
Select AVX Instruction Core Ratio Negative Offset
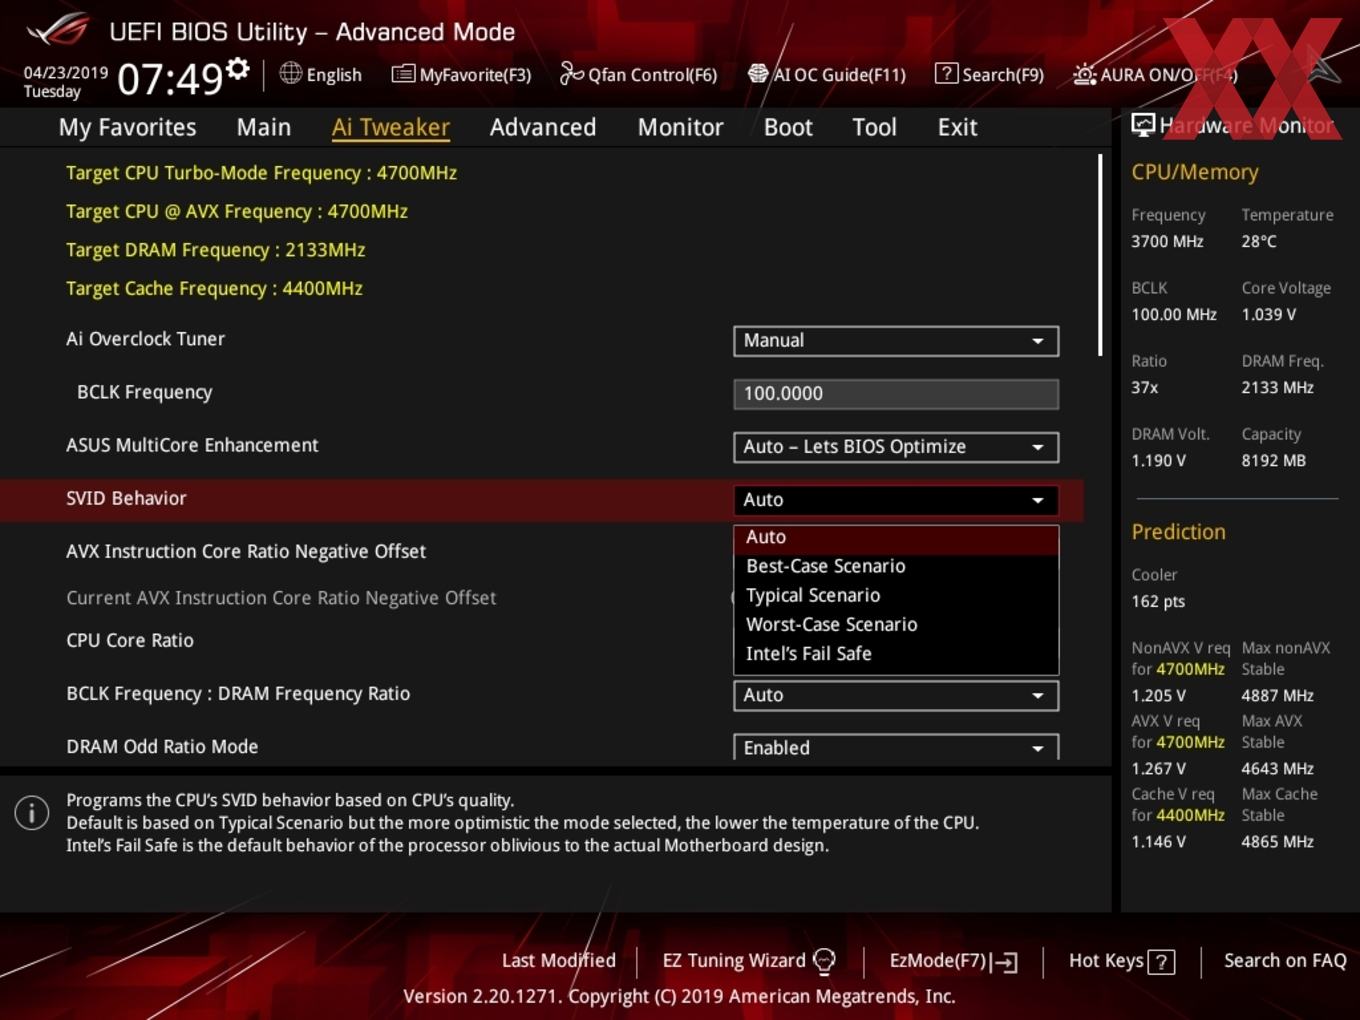(246, 551)
